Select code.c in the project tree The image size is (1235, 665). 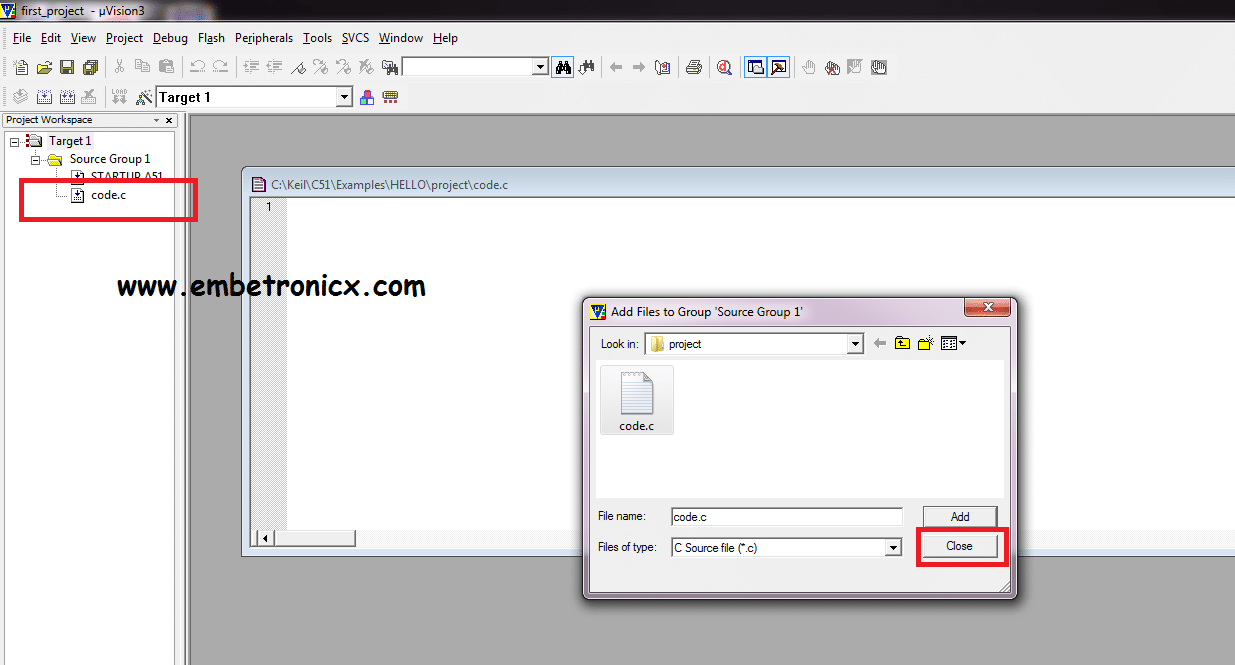point(108,195)
